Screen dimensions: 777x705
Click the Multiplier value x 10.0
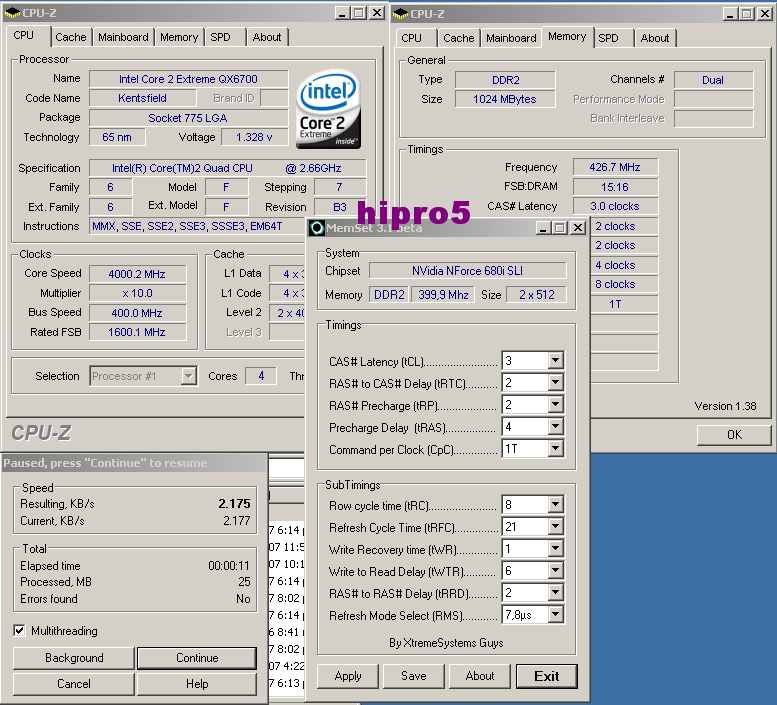(137, 293)
